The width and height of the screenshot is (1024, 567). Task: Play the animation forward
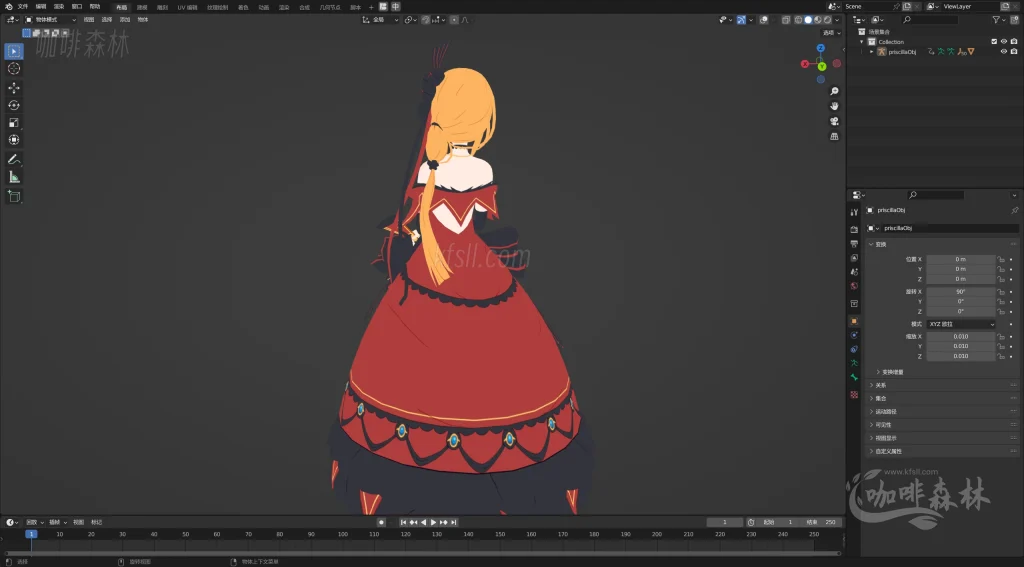(x=433, y=523)
